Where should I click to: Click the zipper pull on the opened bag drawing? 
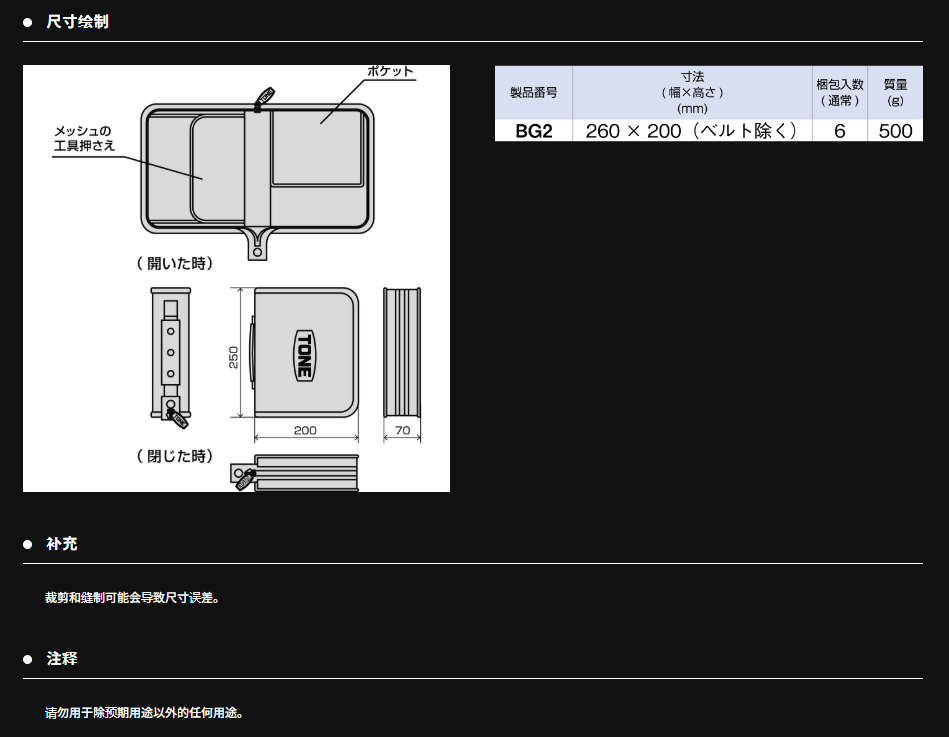click(264, 98)
